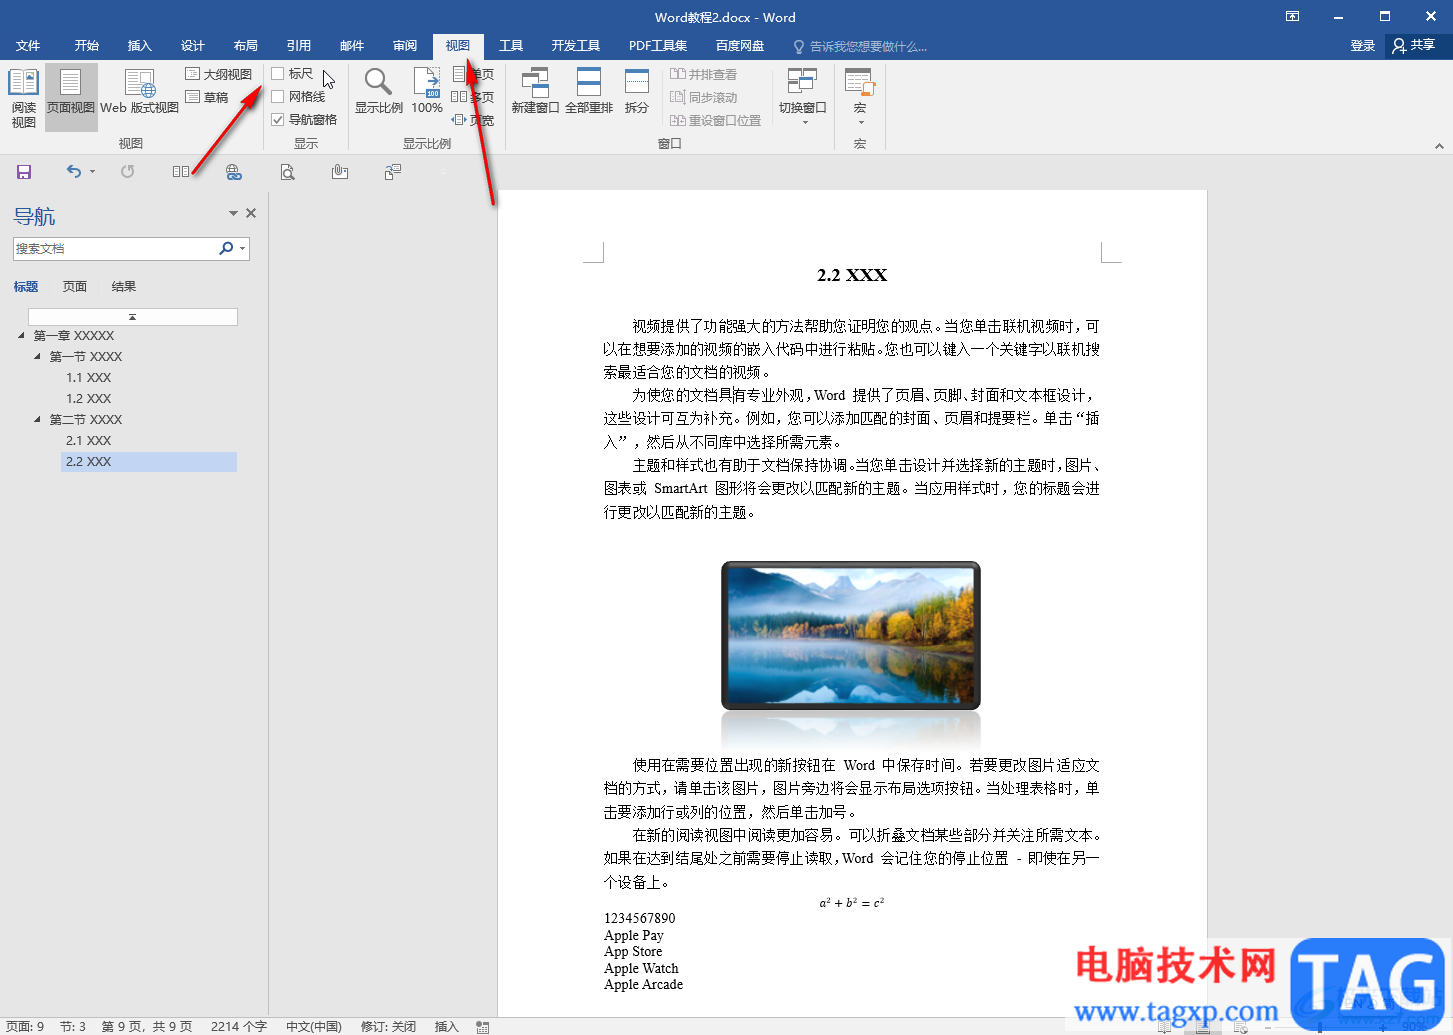The width and height of the screenshot is (1453, 1035).
Task: Select the landscape picture in document
Action: click(851, 636)
